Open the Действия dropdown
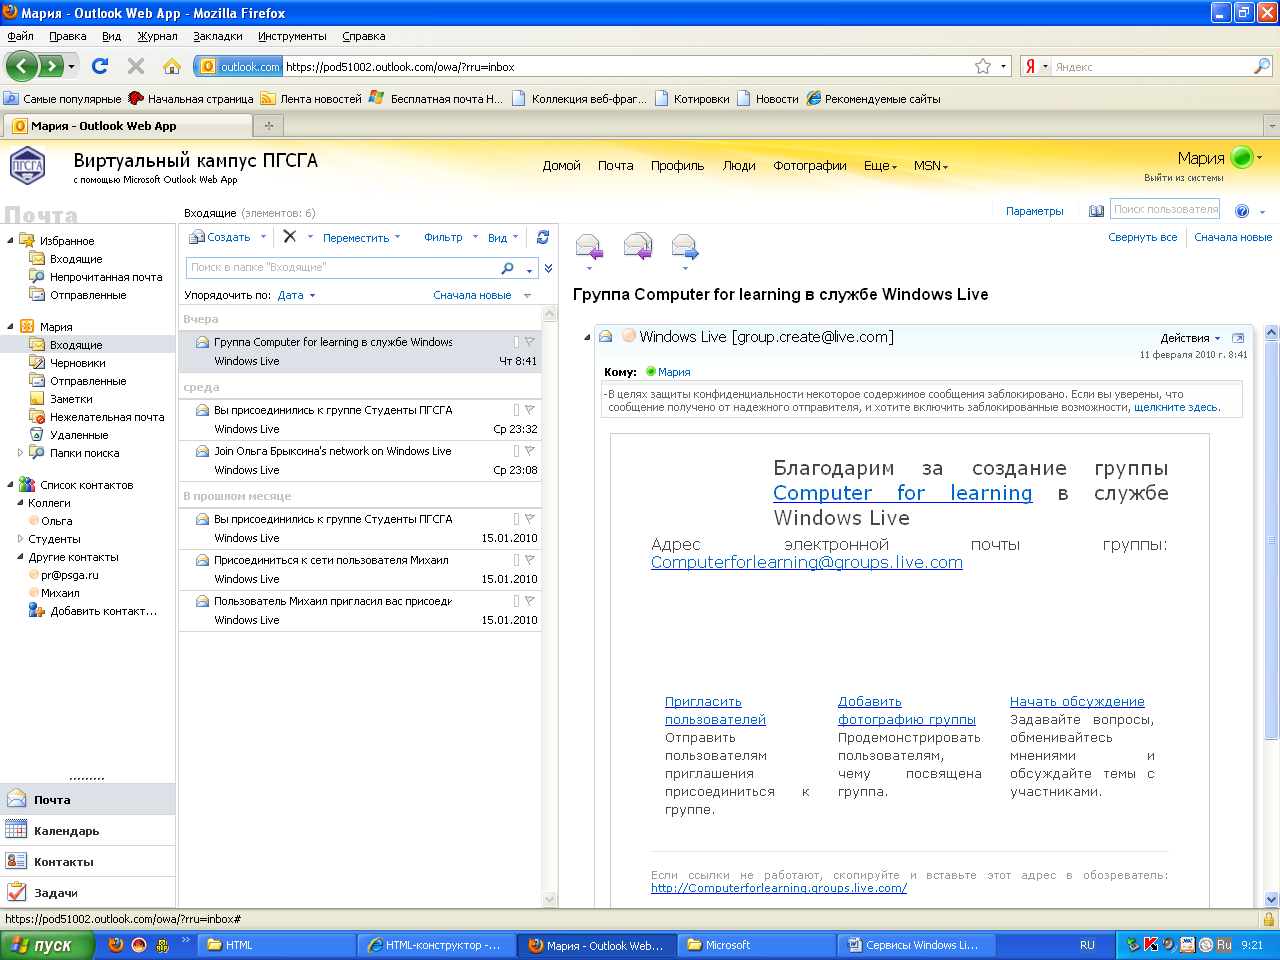 (1190, 338)
